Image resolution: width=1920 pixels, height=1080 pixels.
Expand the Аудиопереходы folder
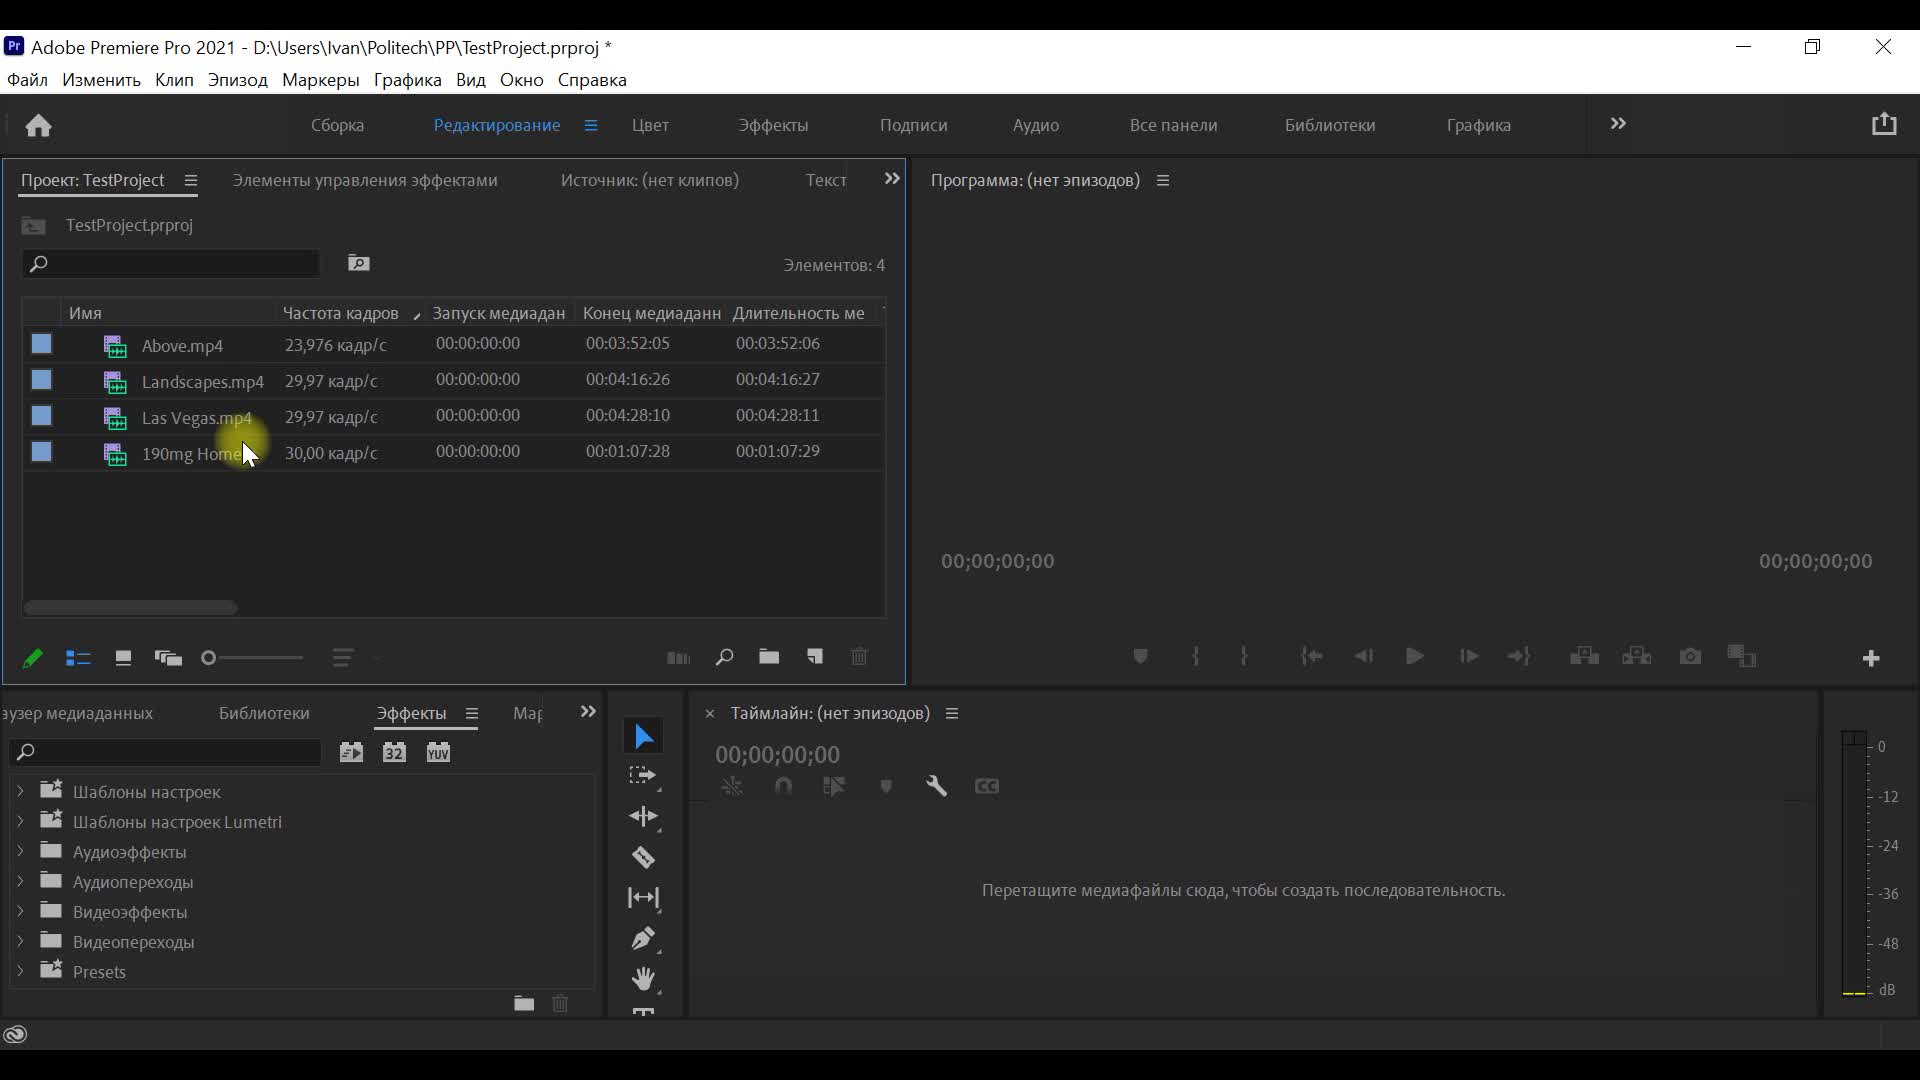click(20, 881)
